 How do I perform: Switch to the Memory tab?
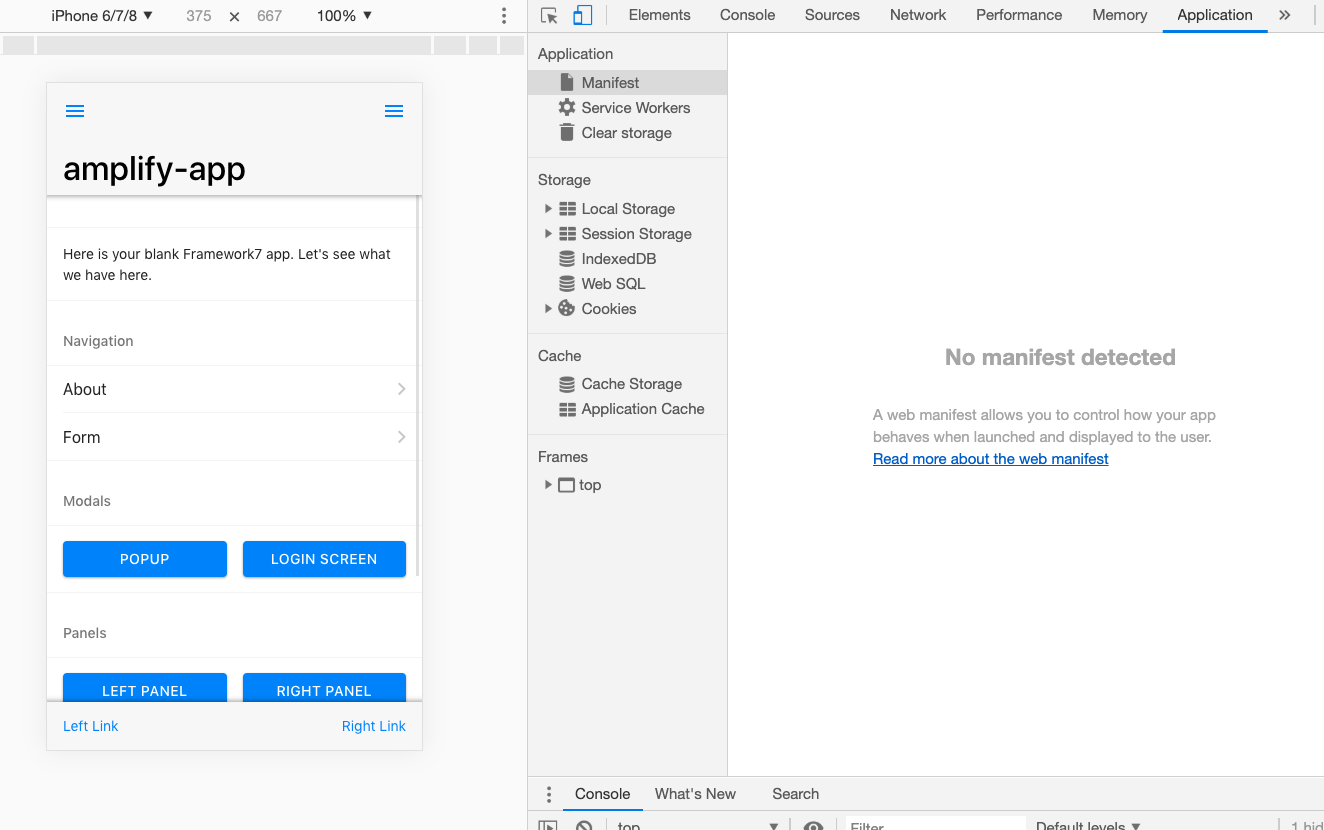click(1120, 15)
